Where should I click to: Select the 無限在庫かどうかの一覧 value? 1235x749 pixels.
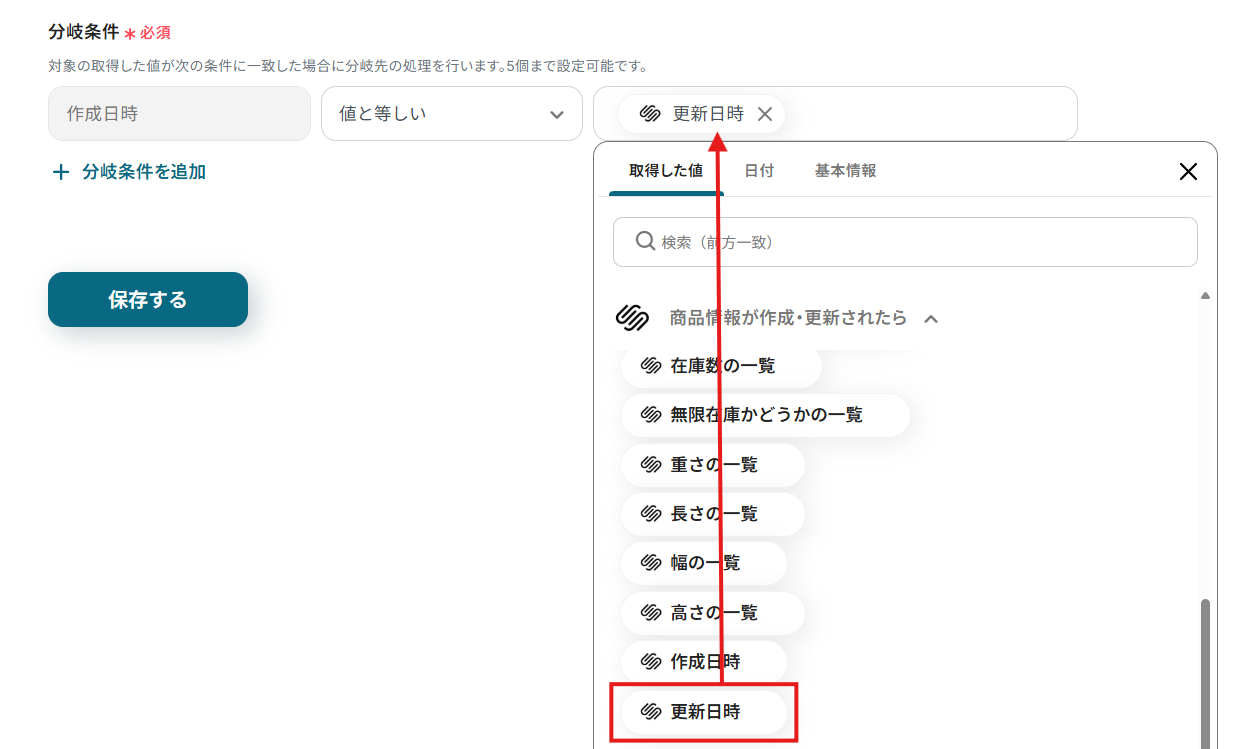[x=765, y=415]
